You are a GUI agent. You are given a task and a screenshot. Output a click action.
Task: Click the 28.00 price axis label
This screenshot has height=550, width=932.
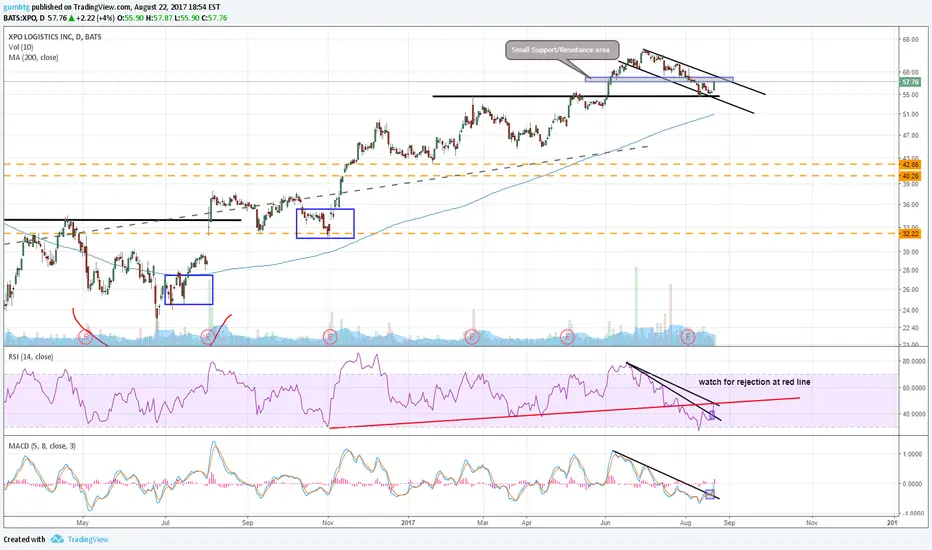[911, 270]
